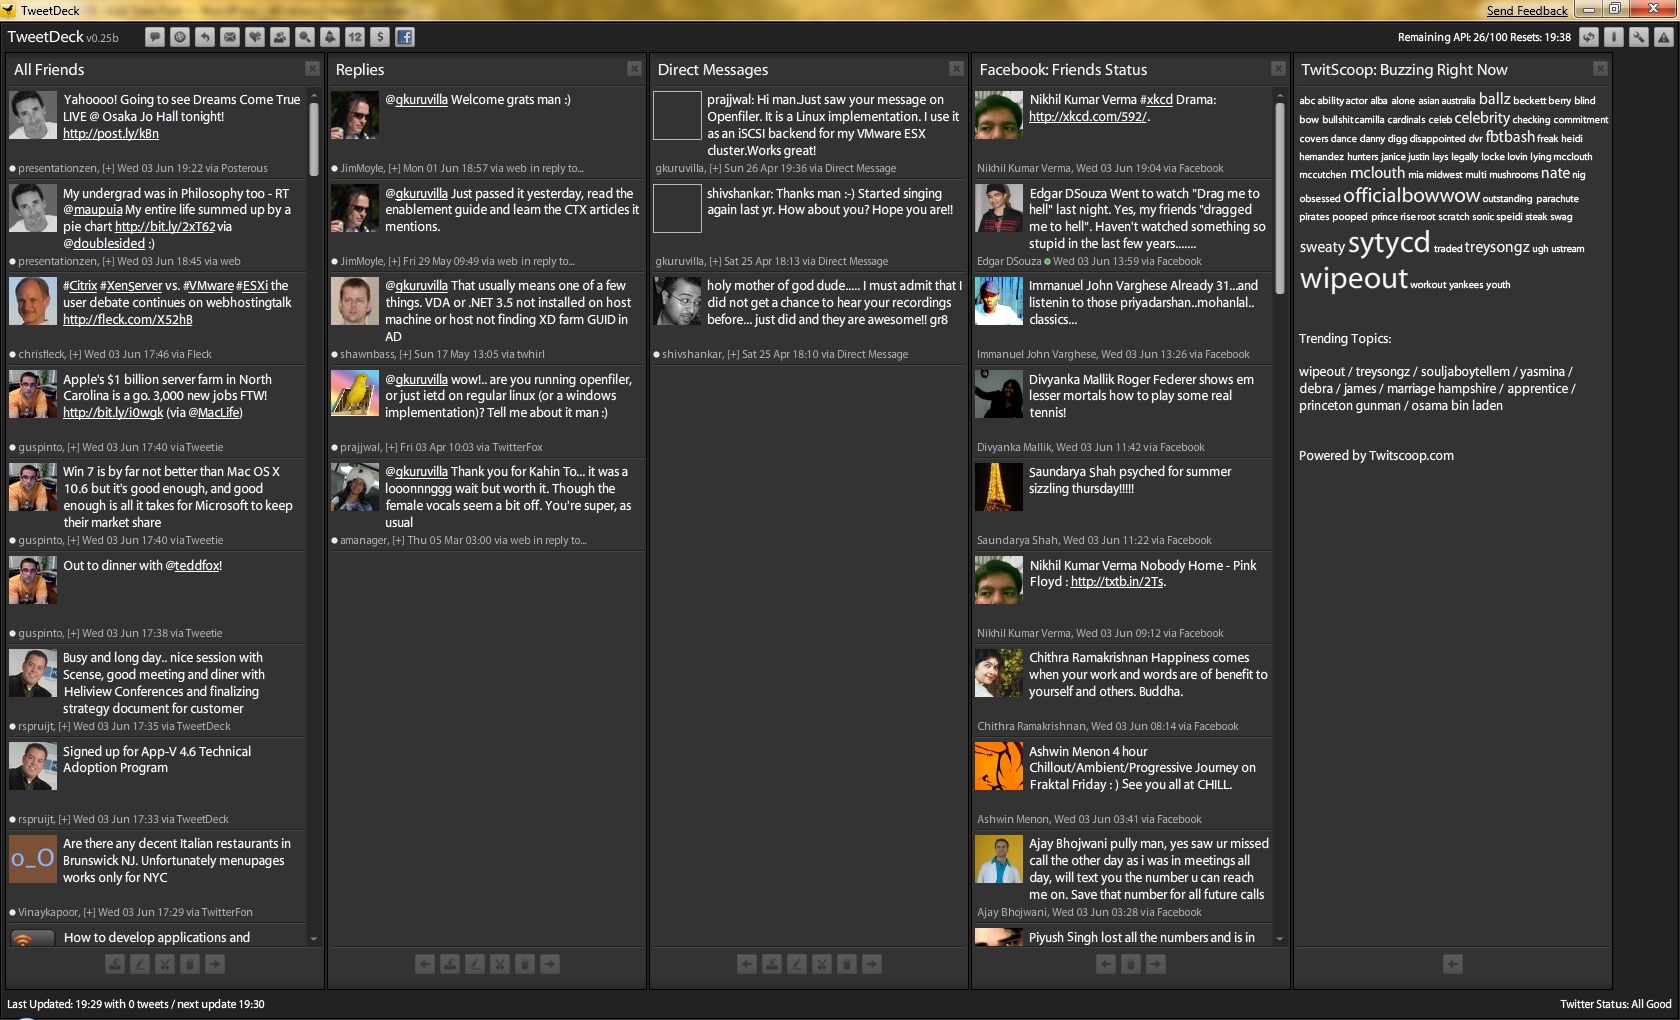Viewport: 1680px width, 1020px height.
Task: Open the Groups people icon
Action: click(280, 37)
